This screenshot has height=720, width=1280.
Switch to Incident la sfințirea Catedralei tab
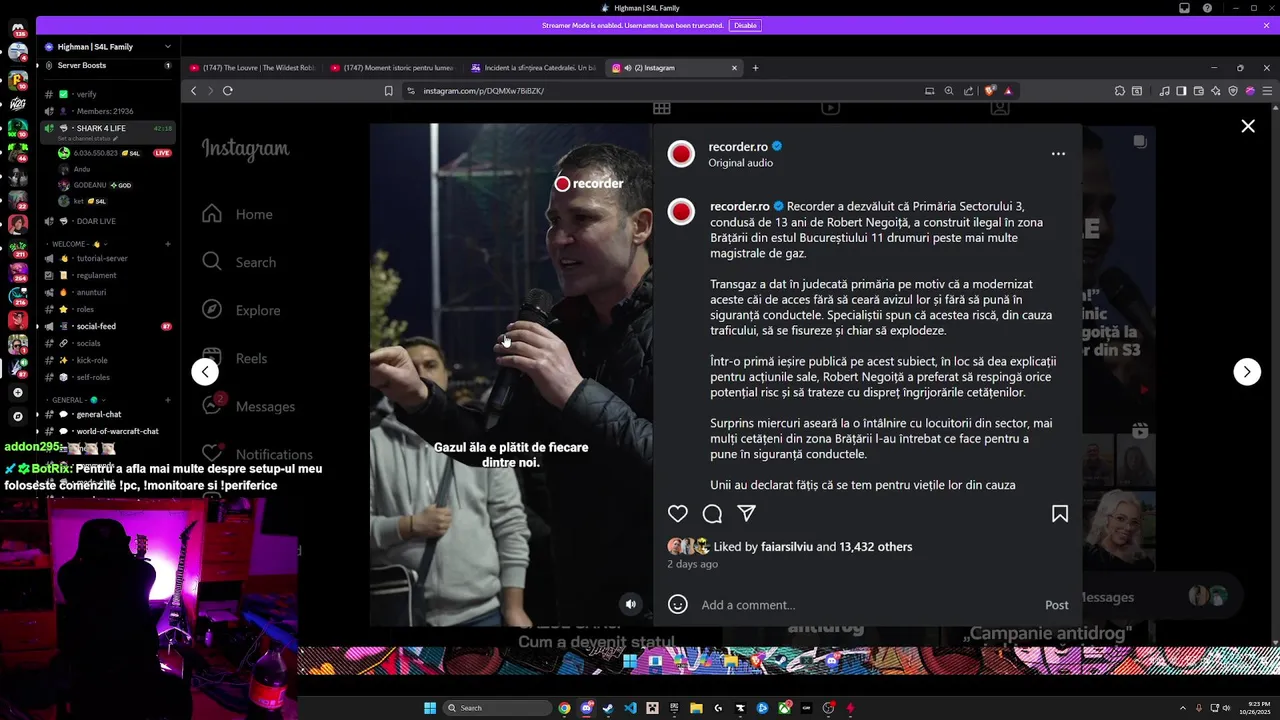click(534, 68)
